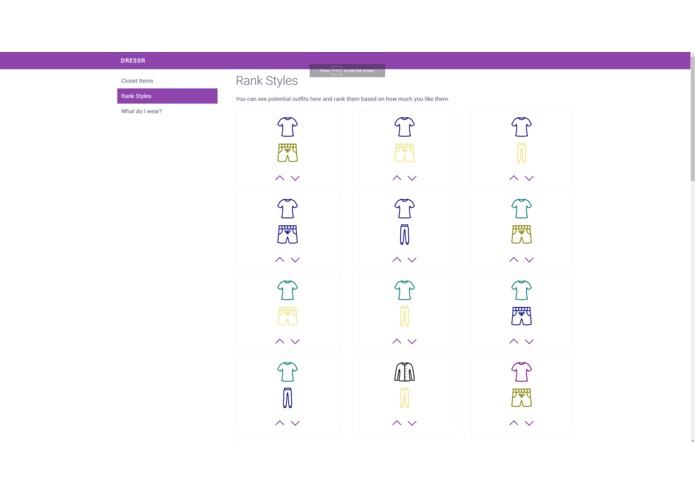
Task: Upvote teal tee with purple shorts outfit
Action: (x=514, y=341)
